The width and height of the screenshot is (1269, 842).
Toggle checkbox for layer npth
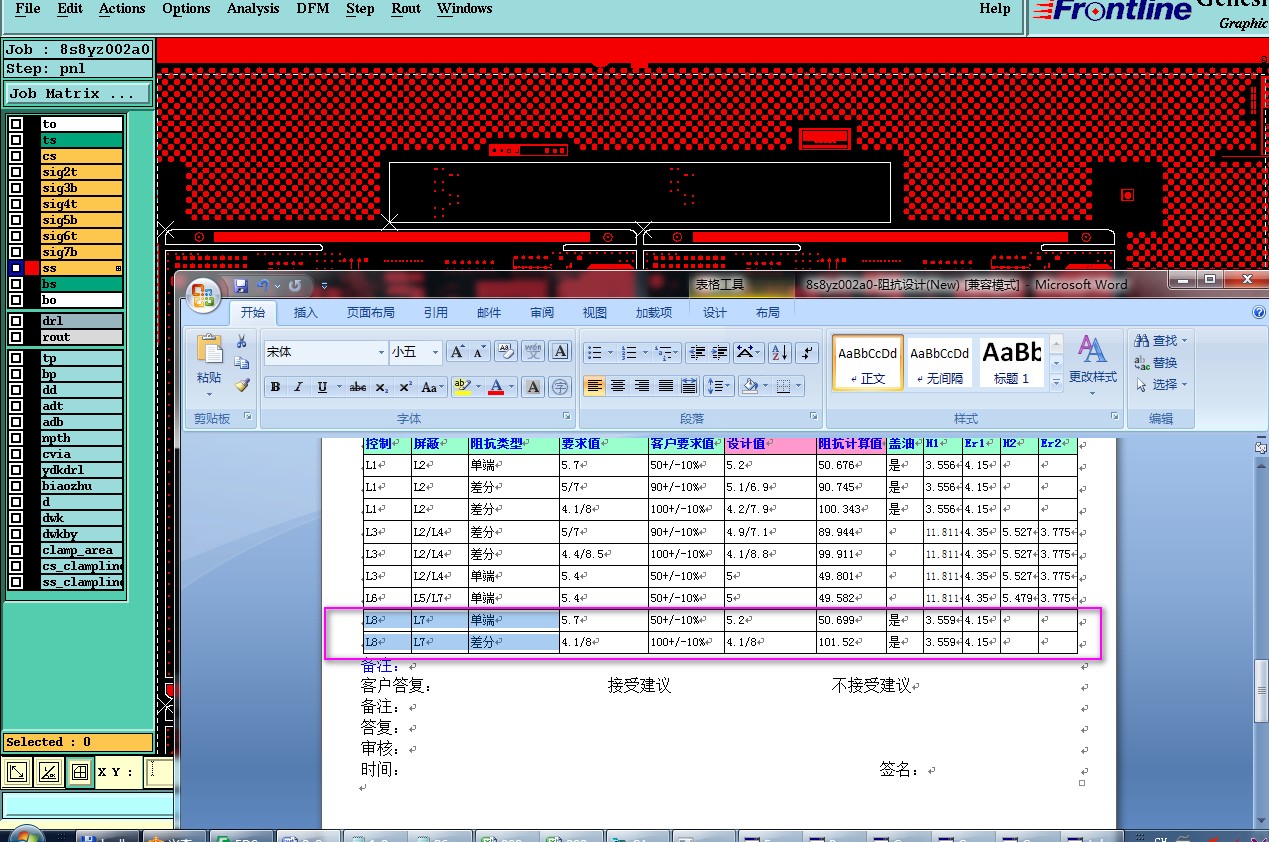(16, 438)
